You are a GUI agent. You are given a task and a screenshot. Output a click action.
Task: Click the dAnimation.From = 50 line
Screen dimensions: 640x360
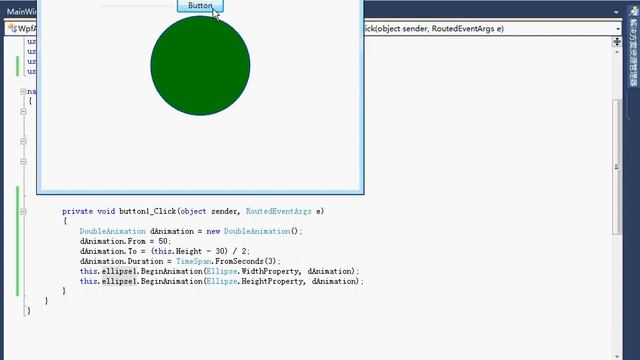pos(125,241)
